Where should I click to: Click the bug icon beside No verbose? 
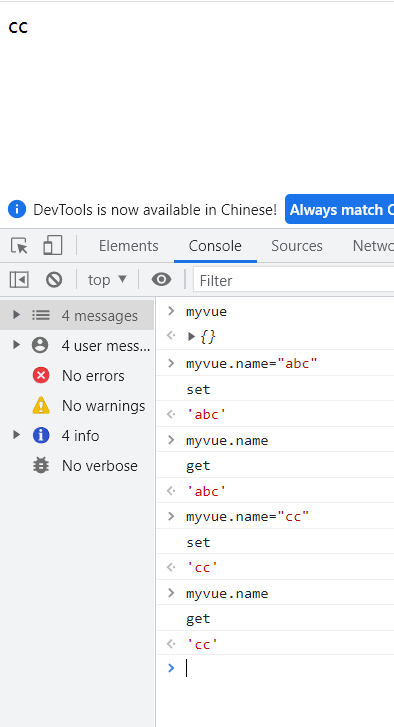click(41, 466)
